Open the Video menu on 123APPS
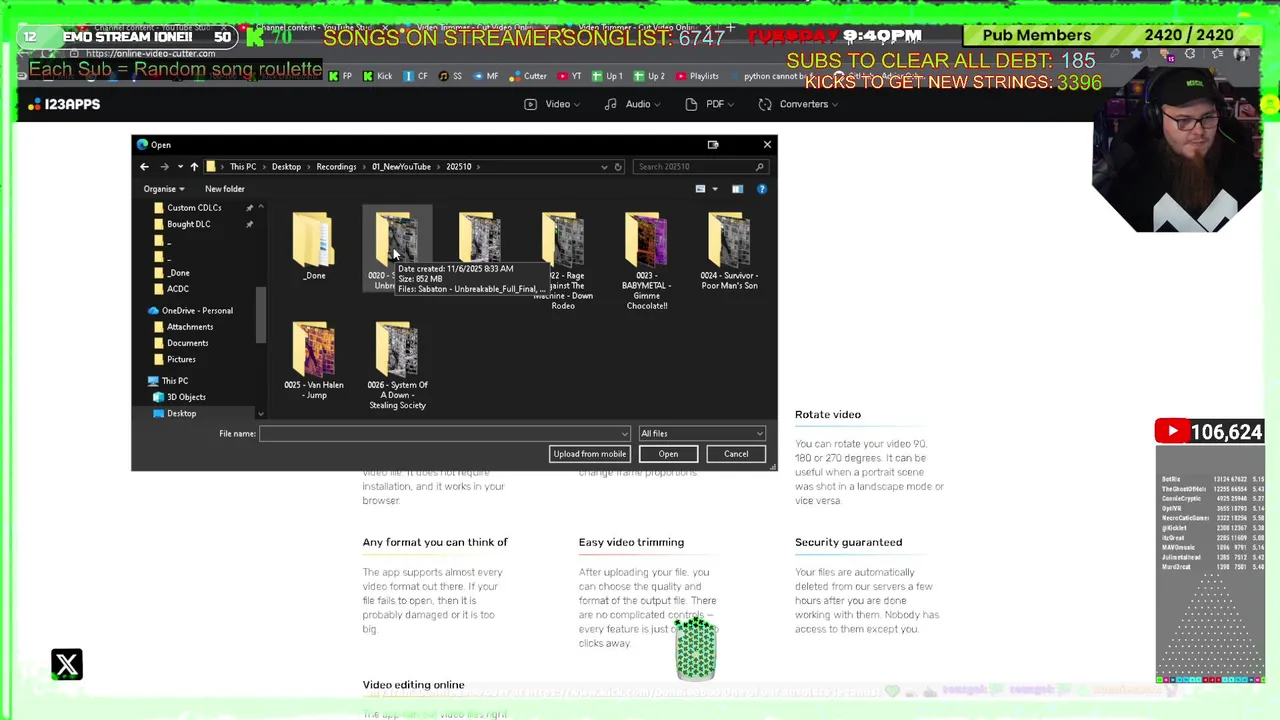1280x720 pixels. [551, 104]
